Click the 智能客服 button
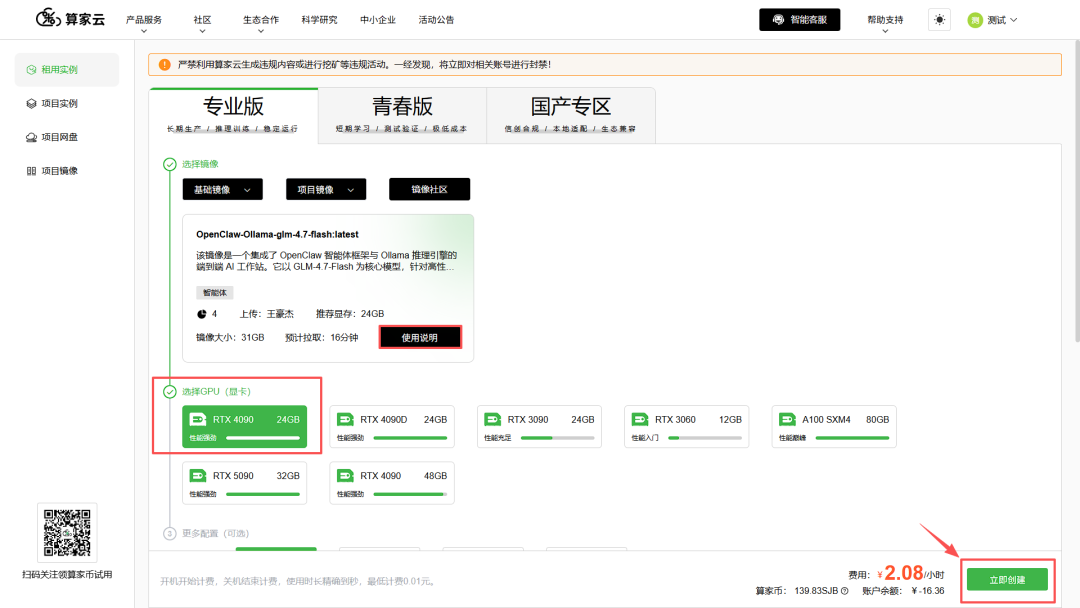The width and height of the screenshot is (1080, 608). pyautogui.click(x=800, y=20)
